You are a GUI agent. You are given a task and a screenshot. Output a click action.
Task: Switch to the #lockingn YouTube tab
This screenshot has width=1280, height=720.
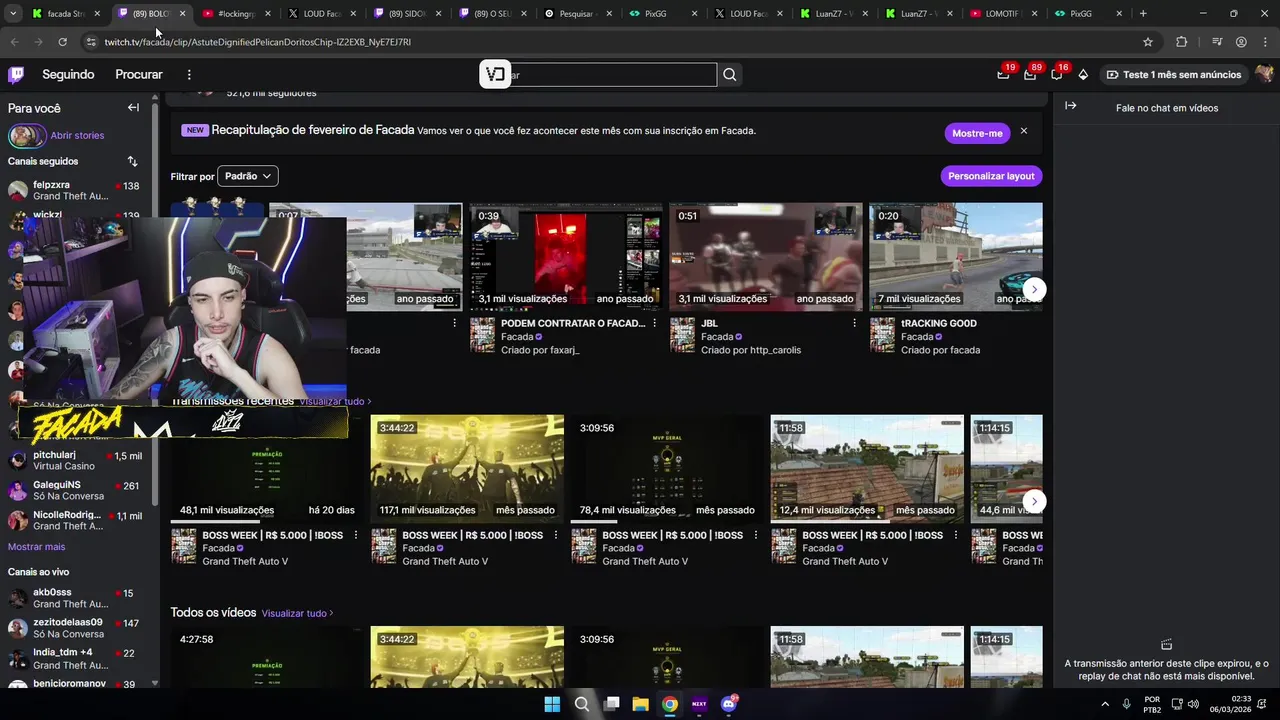(x=237, y=14)
